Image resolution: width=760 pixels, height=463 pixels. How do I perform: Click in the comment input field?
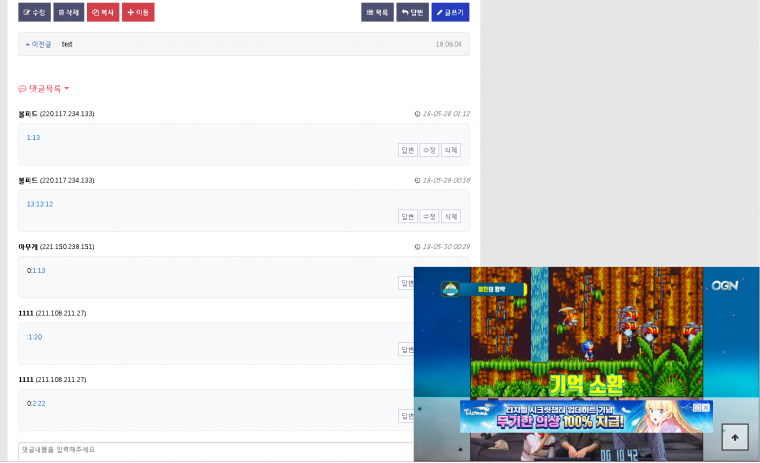pos(216,451)
